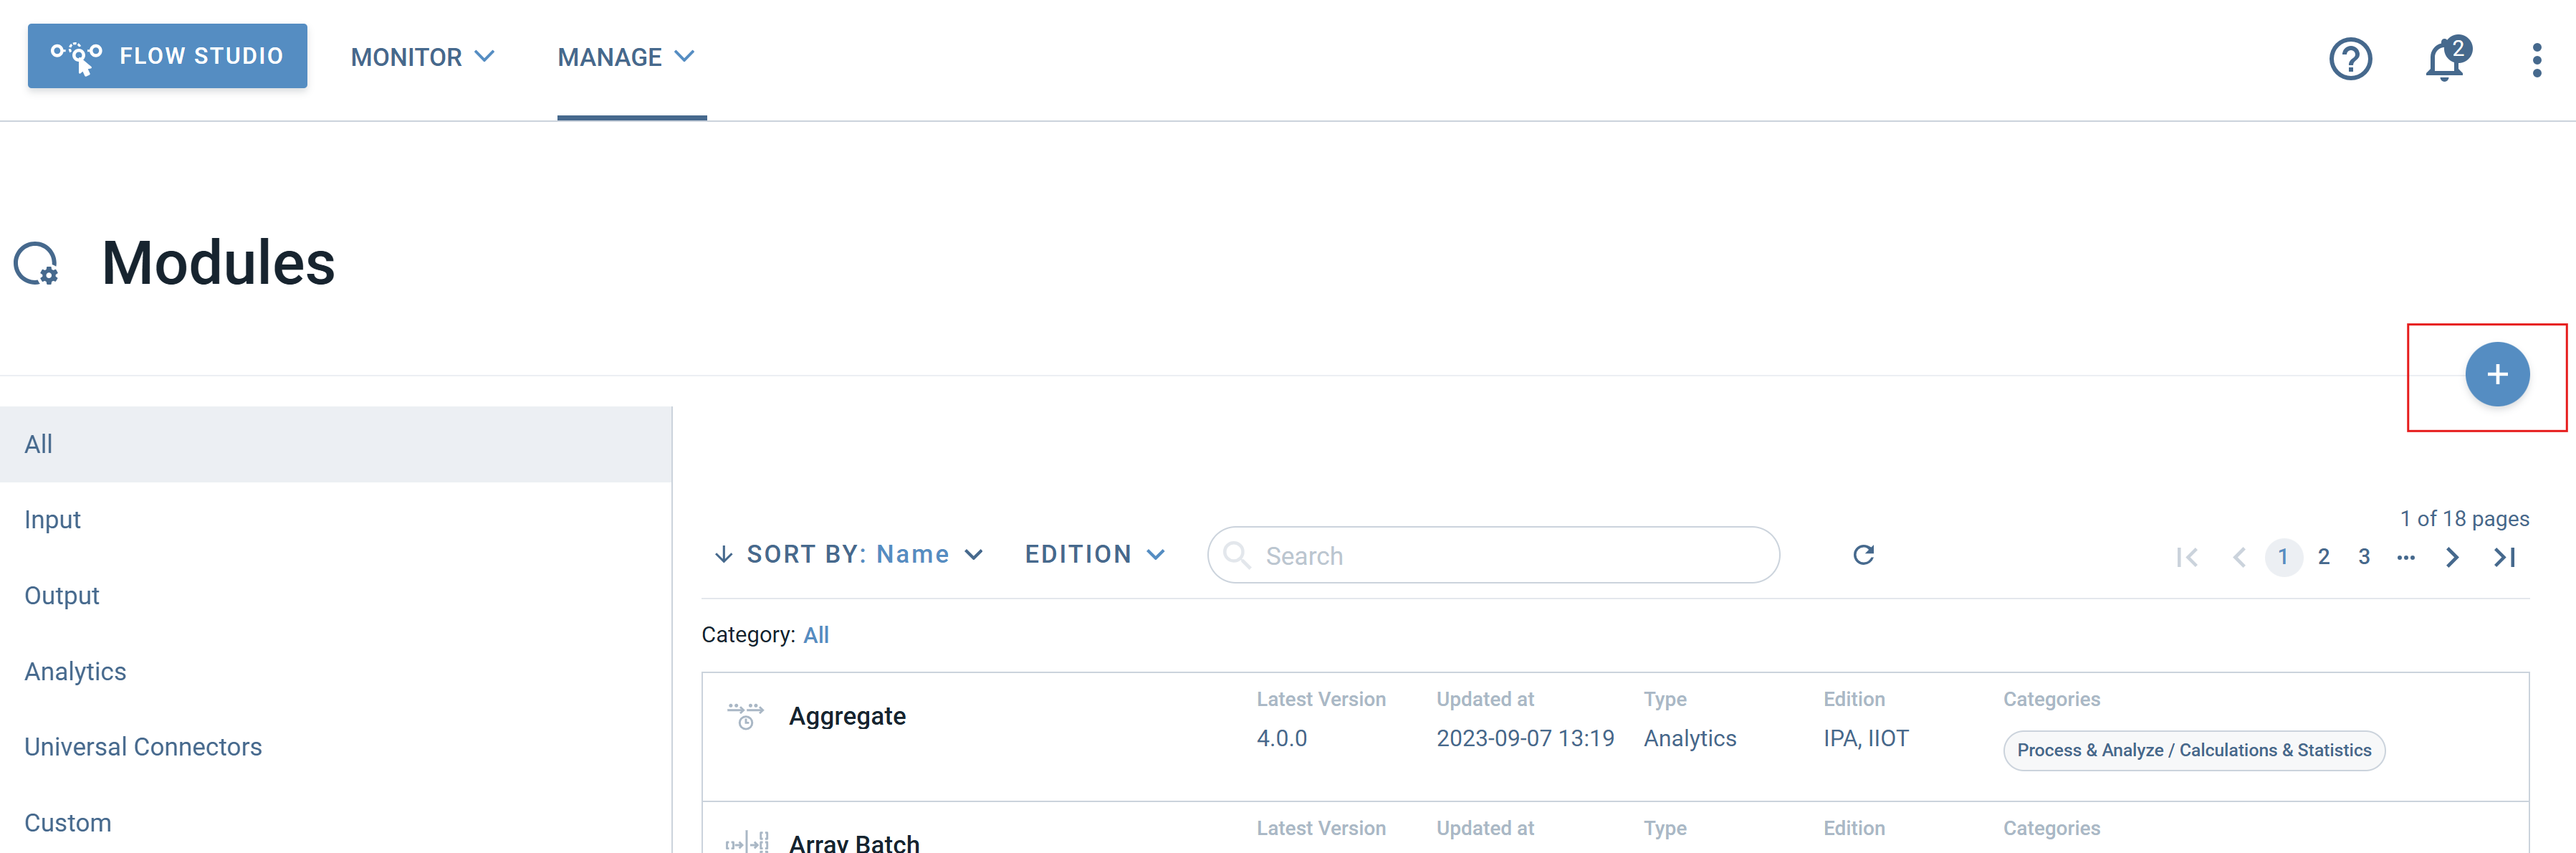Viewport: 2576px width, 853px height.
Task: Select the Universal Connectors category
Action: tap(143, 747)
